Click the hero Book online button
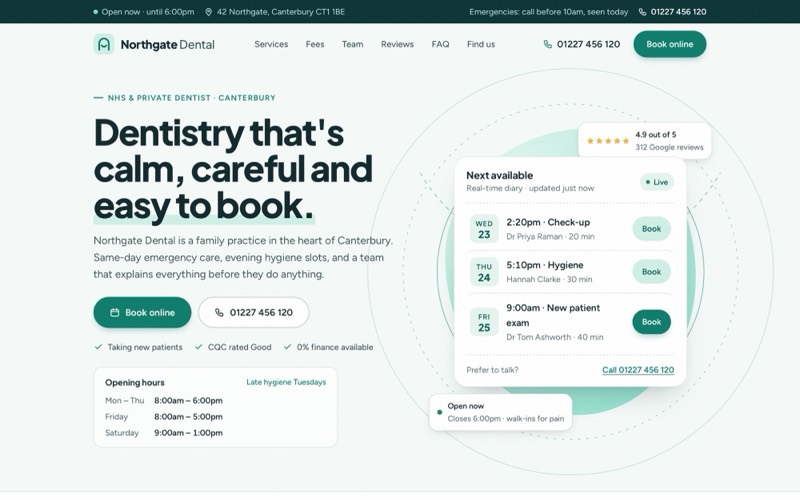The height and width of the screenshot is (500, 800). tap(142, 312)
